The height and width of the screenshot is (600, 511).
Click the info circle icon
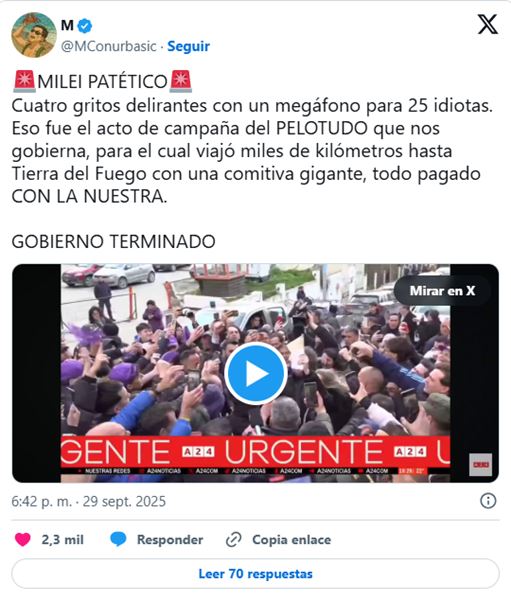tap(488, 501)
